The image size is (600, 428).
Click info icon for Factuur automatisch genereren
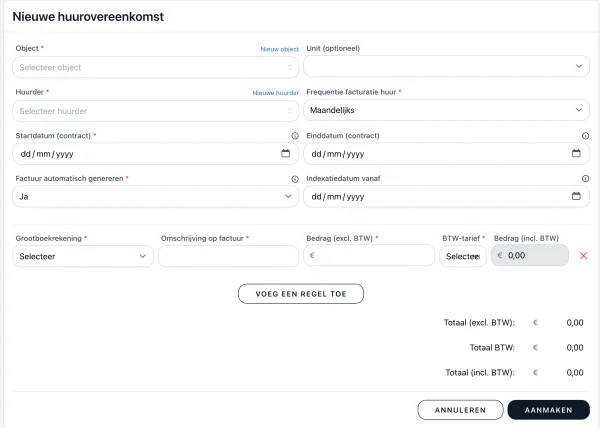(x=294, y=179)
